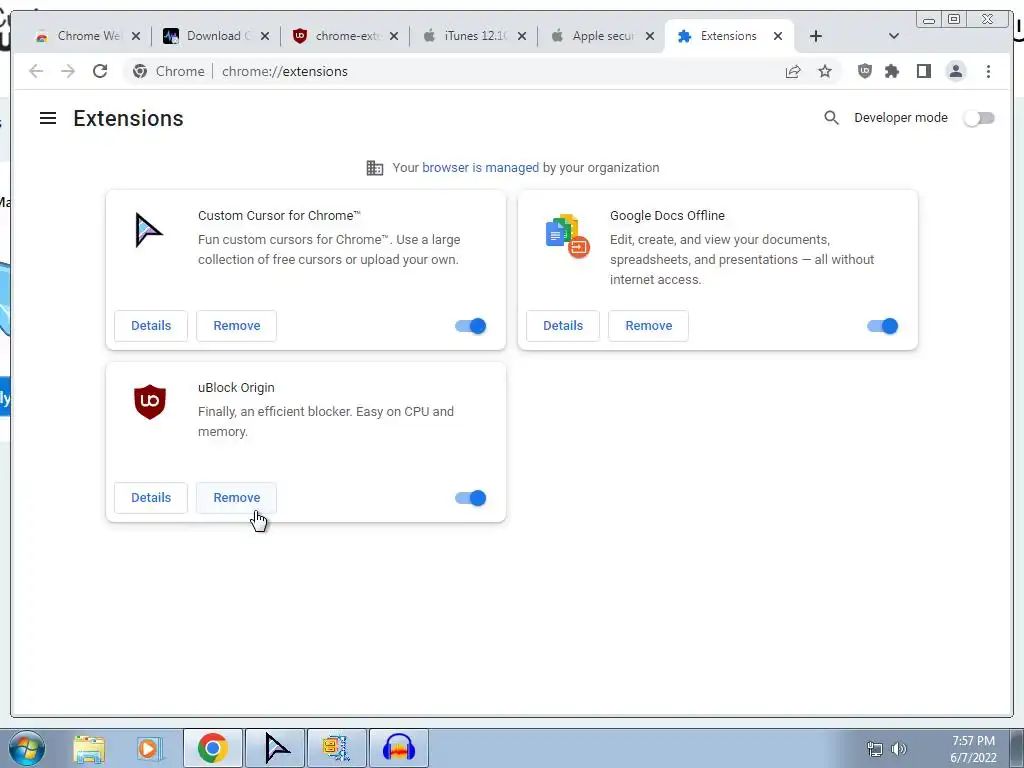1024x768 pixels.
Task: Remove Custom Cursor for Chrome extension
Action: point(236,325)
